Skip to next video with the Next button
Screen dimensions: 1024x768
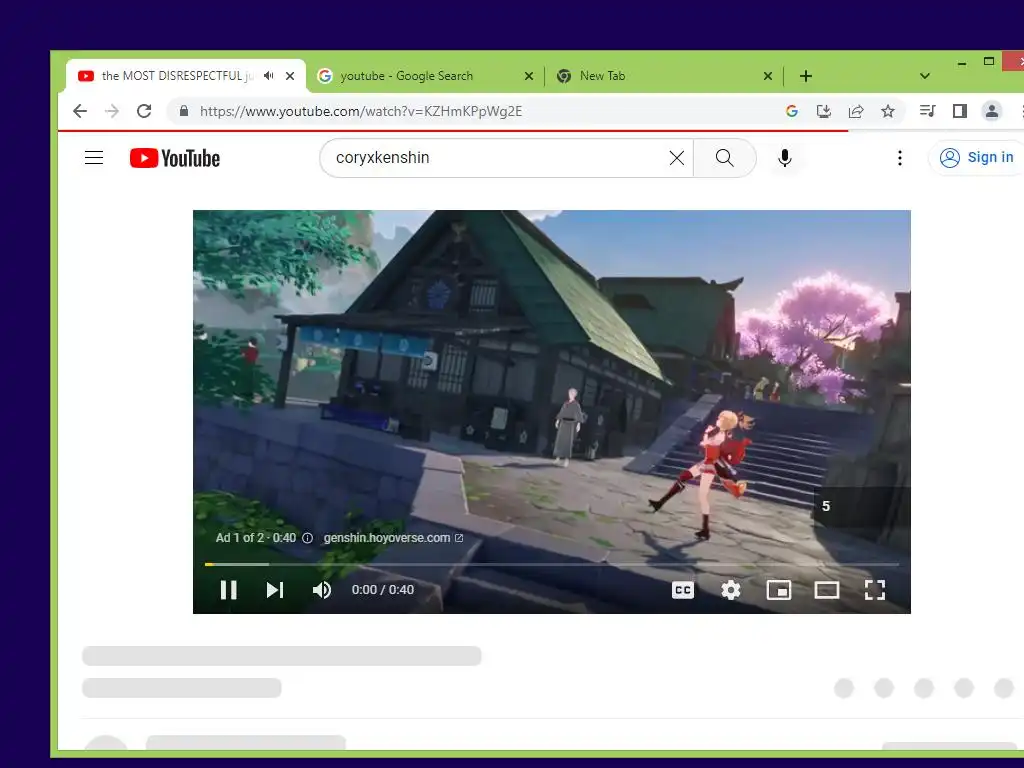tap(275, 590)
